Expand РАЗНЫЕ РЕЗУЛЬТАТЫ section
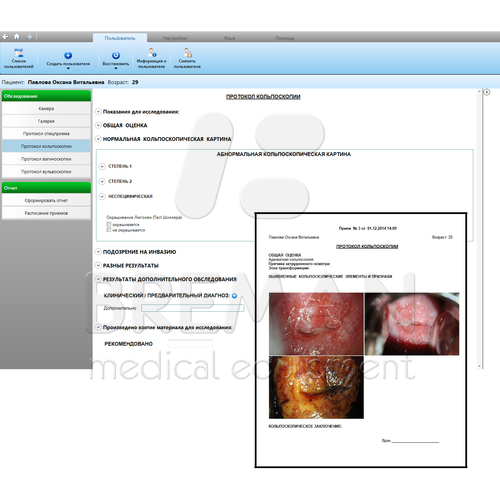 click(98, 265)
